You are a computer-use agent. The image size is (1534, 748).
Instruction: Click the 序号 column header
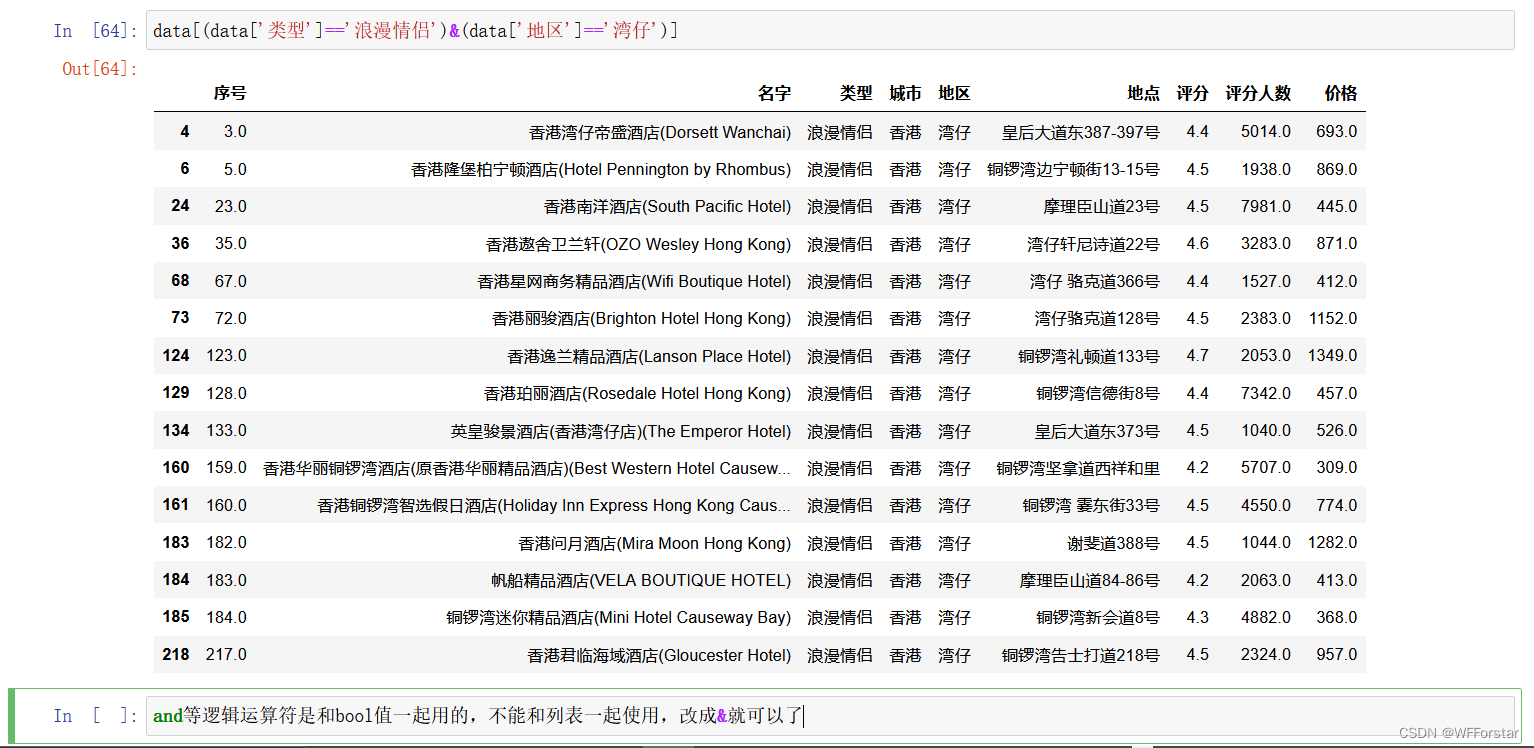pos(229,93)
